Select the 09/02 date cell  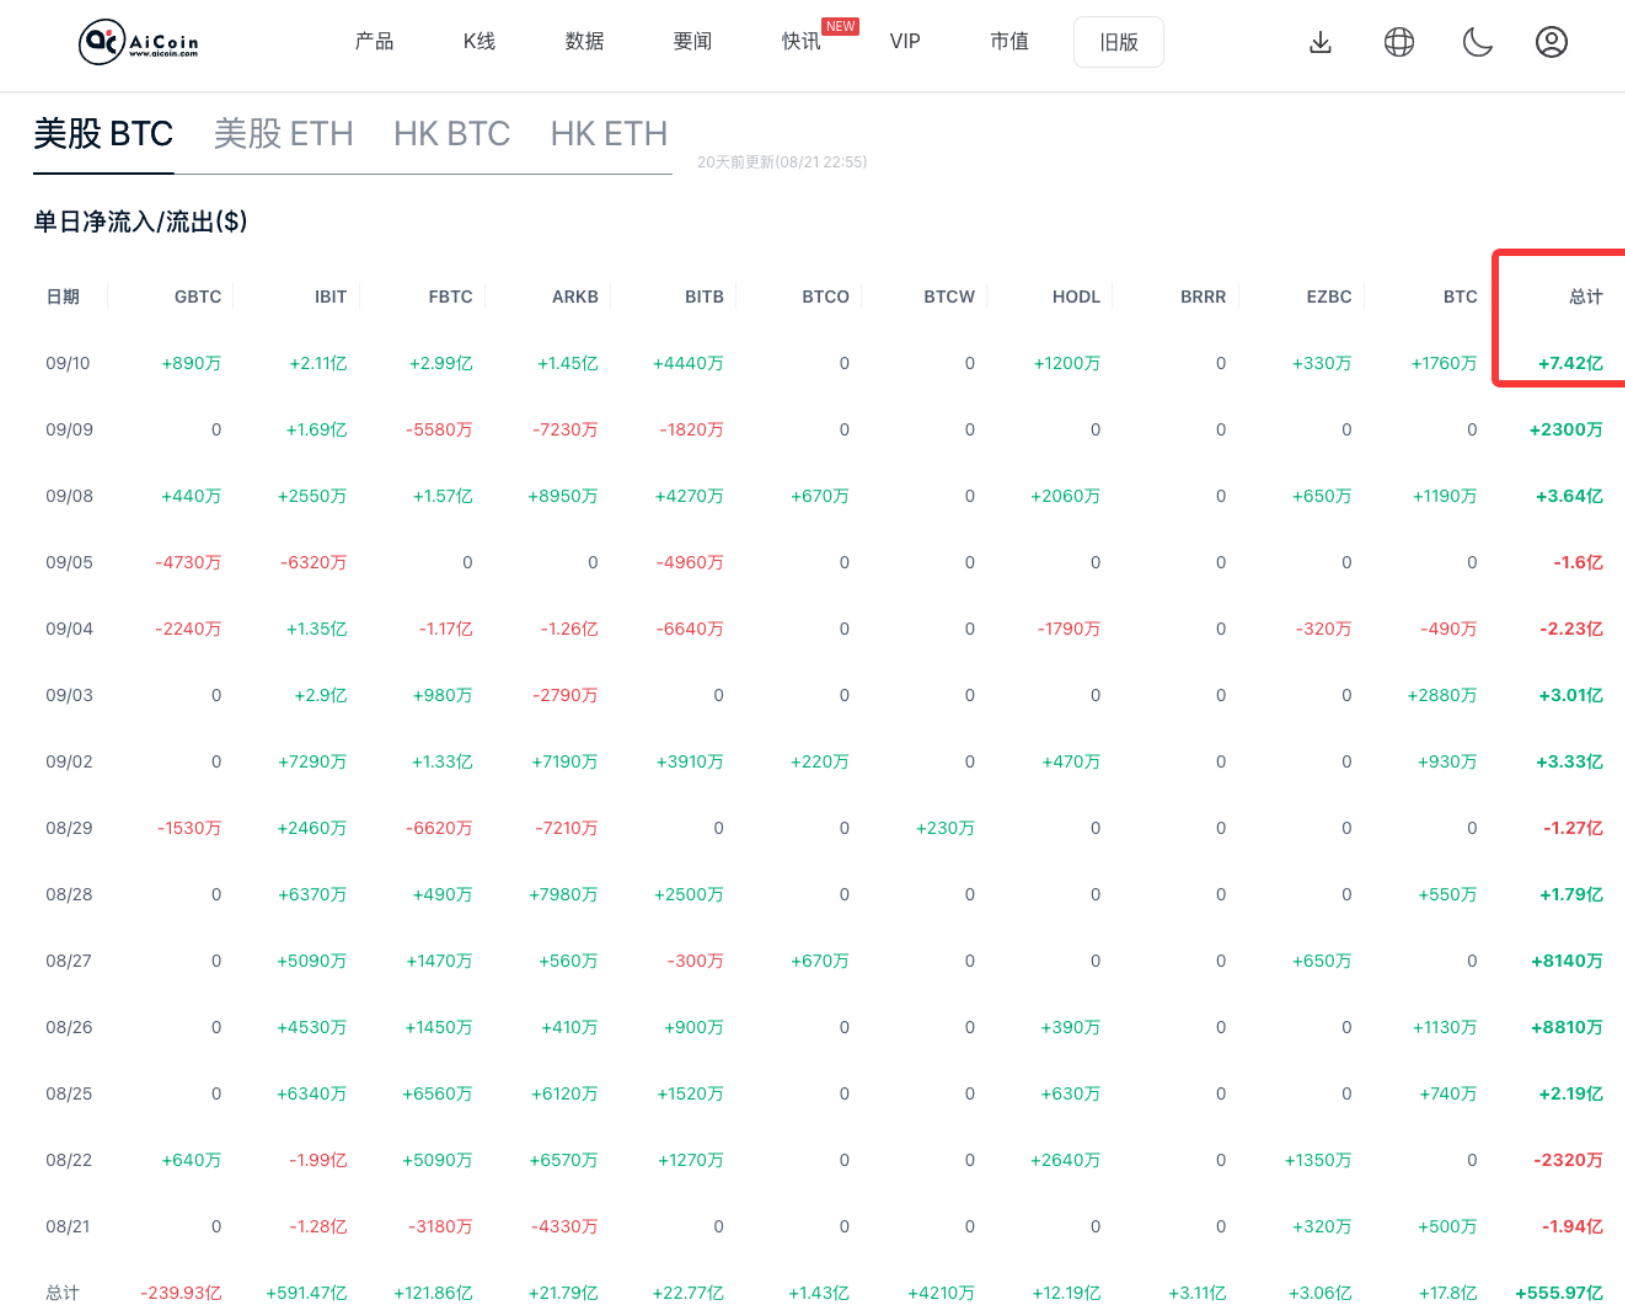tap(69, 762)
